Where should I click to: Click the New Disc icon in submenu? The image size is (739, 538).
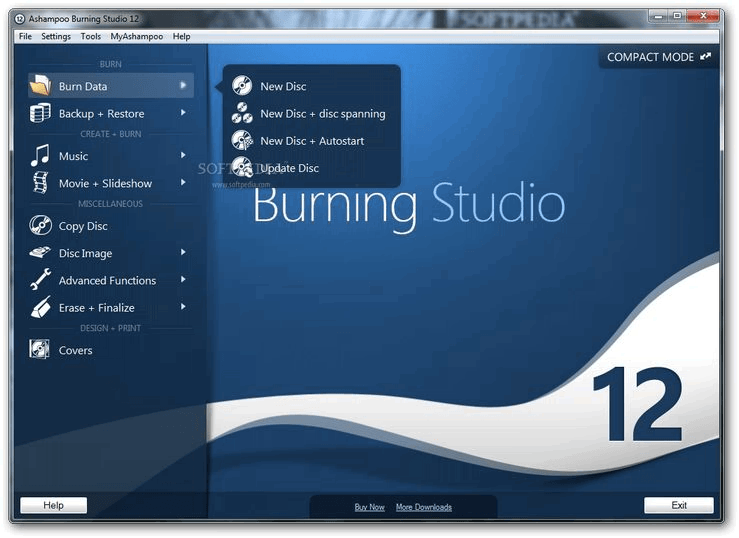coord(242,86)
